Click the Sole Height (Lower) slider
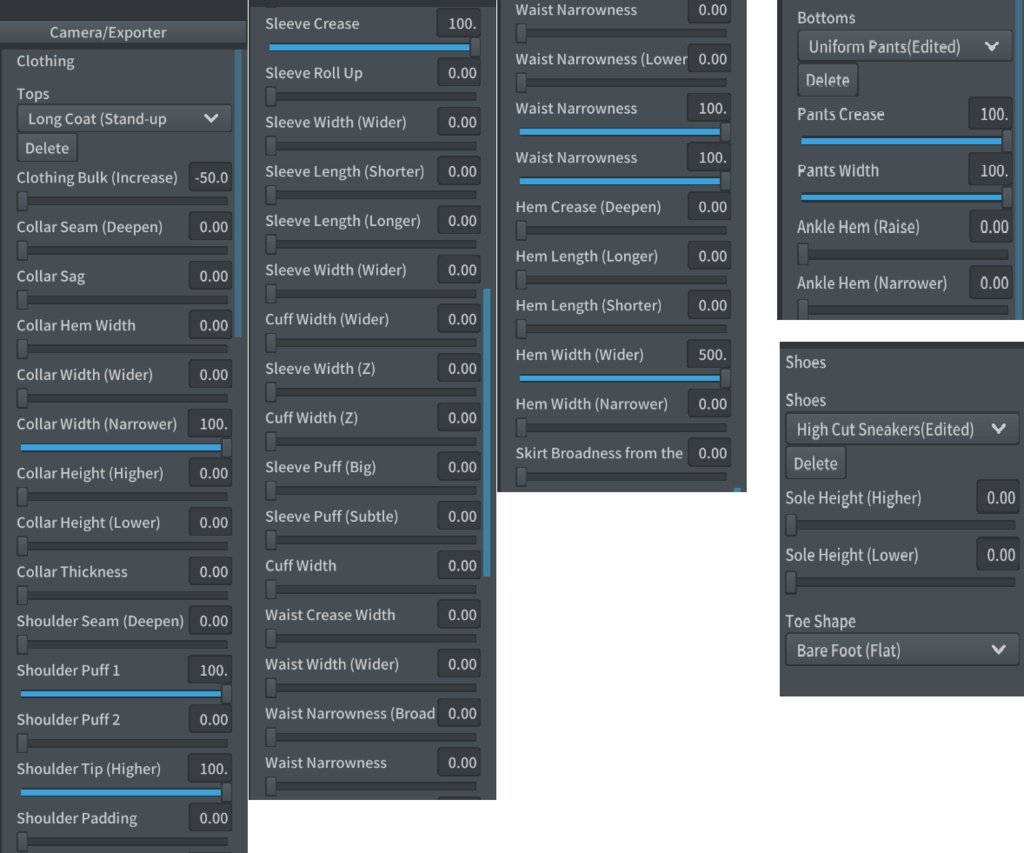 [901, 581]
